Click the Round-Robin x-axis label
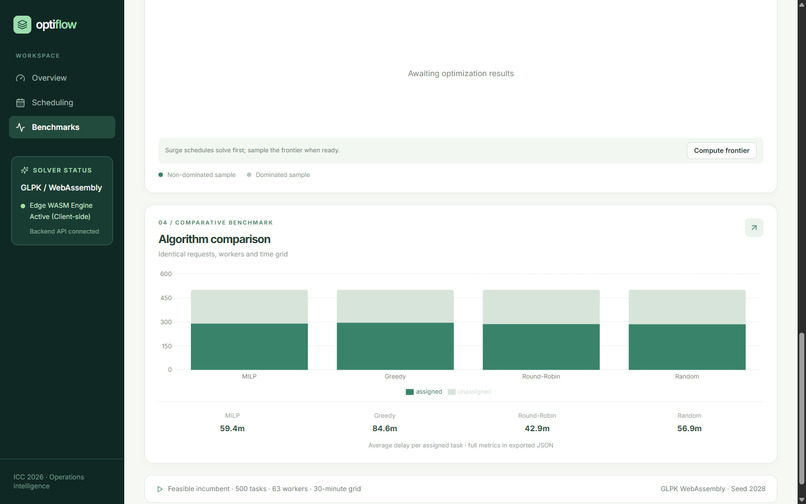This screenshot has width=806, height=504. click(x=541, y=376)
